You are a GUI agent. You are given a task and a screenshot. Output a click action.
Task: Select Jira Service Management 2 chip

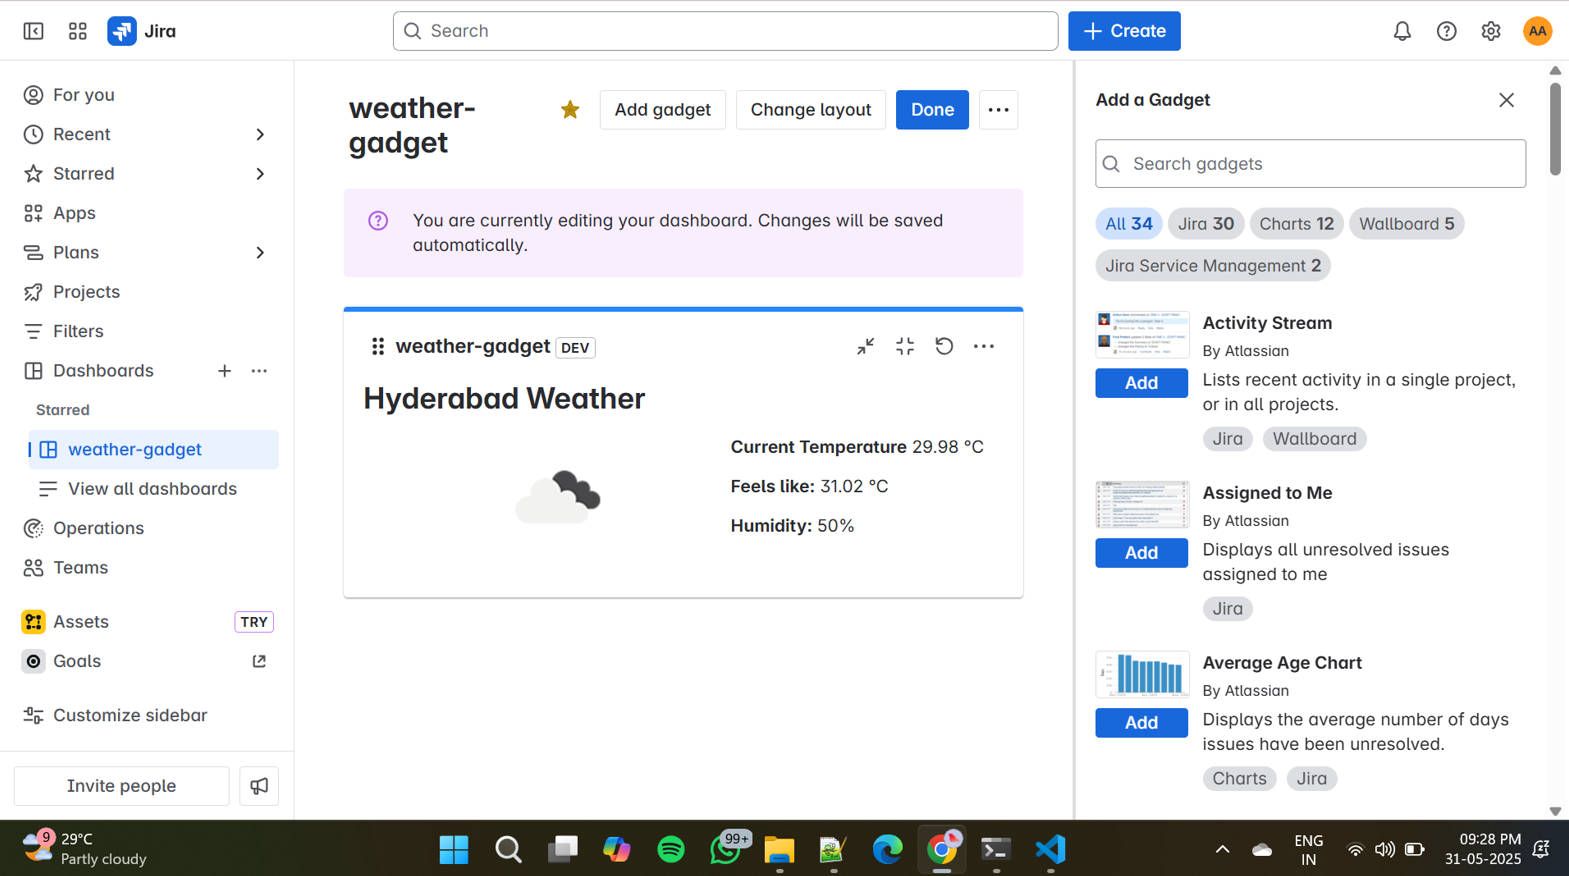pyautogui.click(x=1213, y=266)
